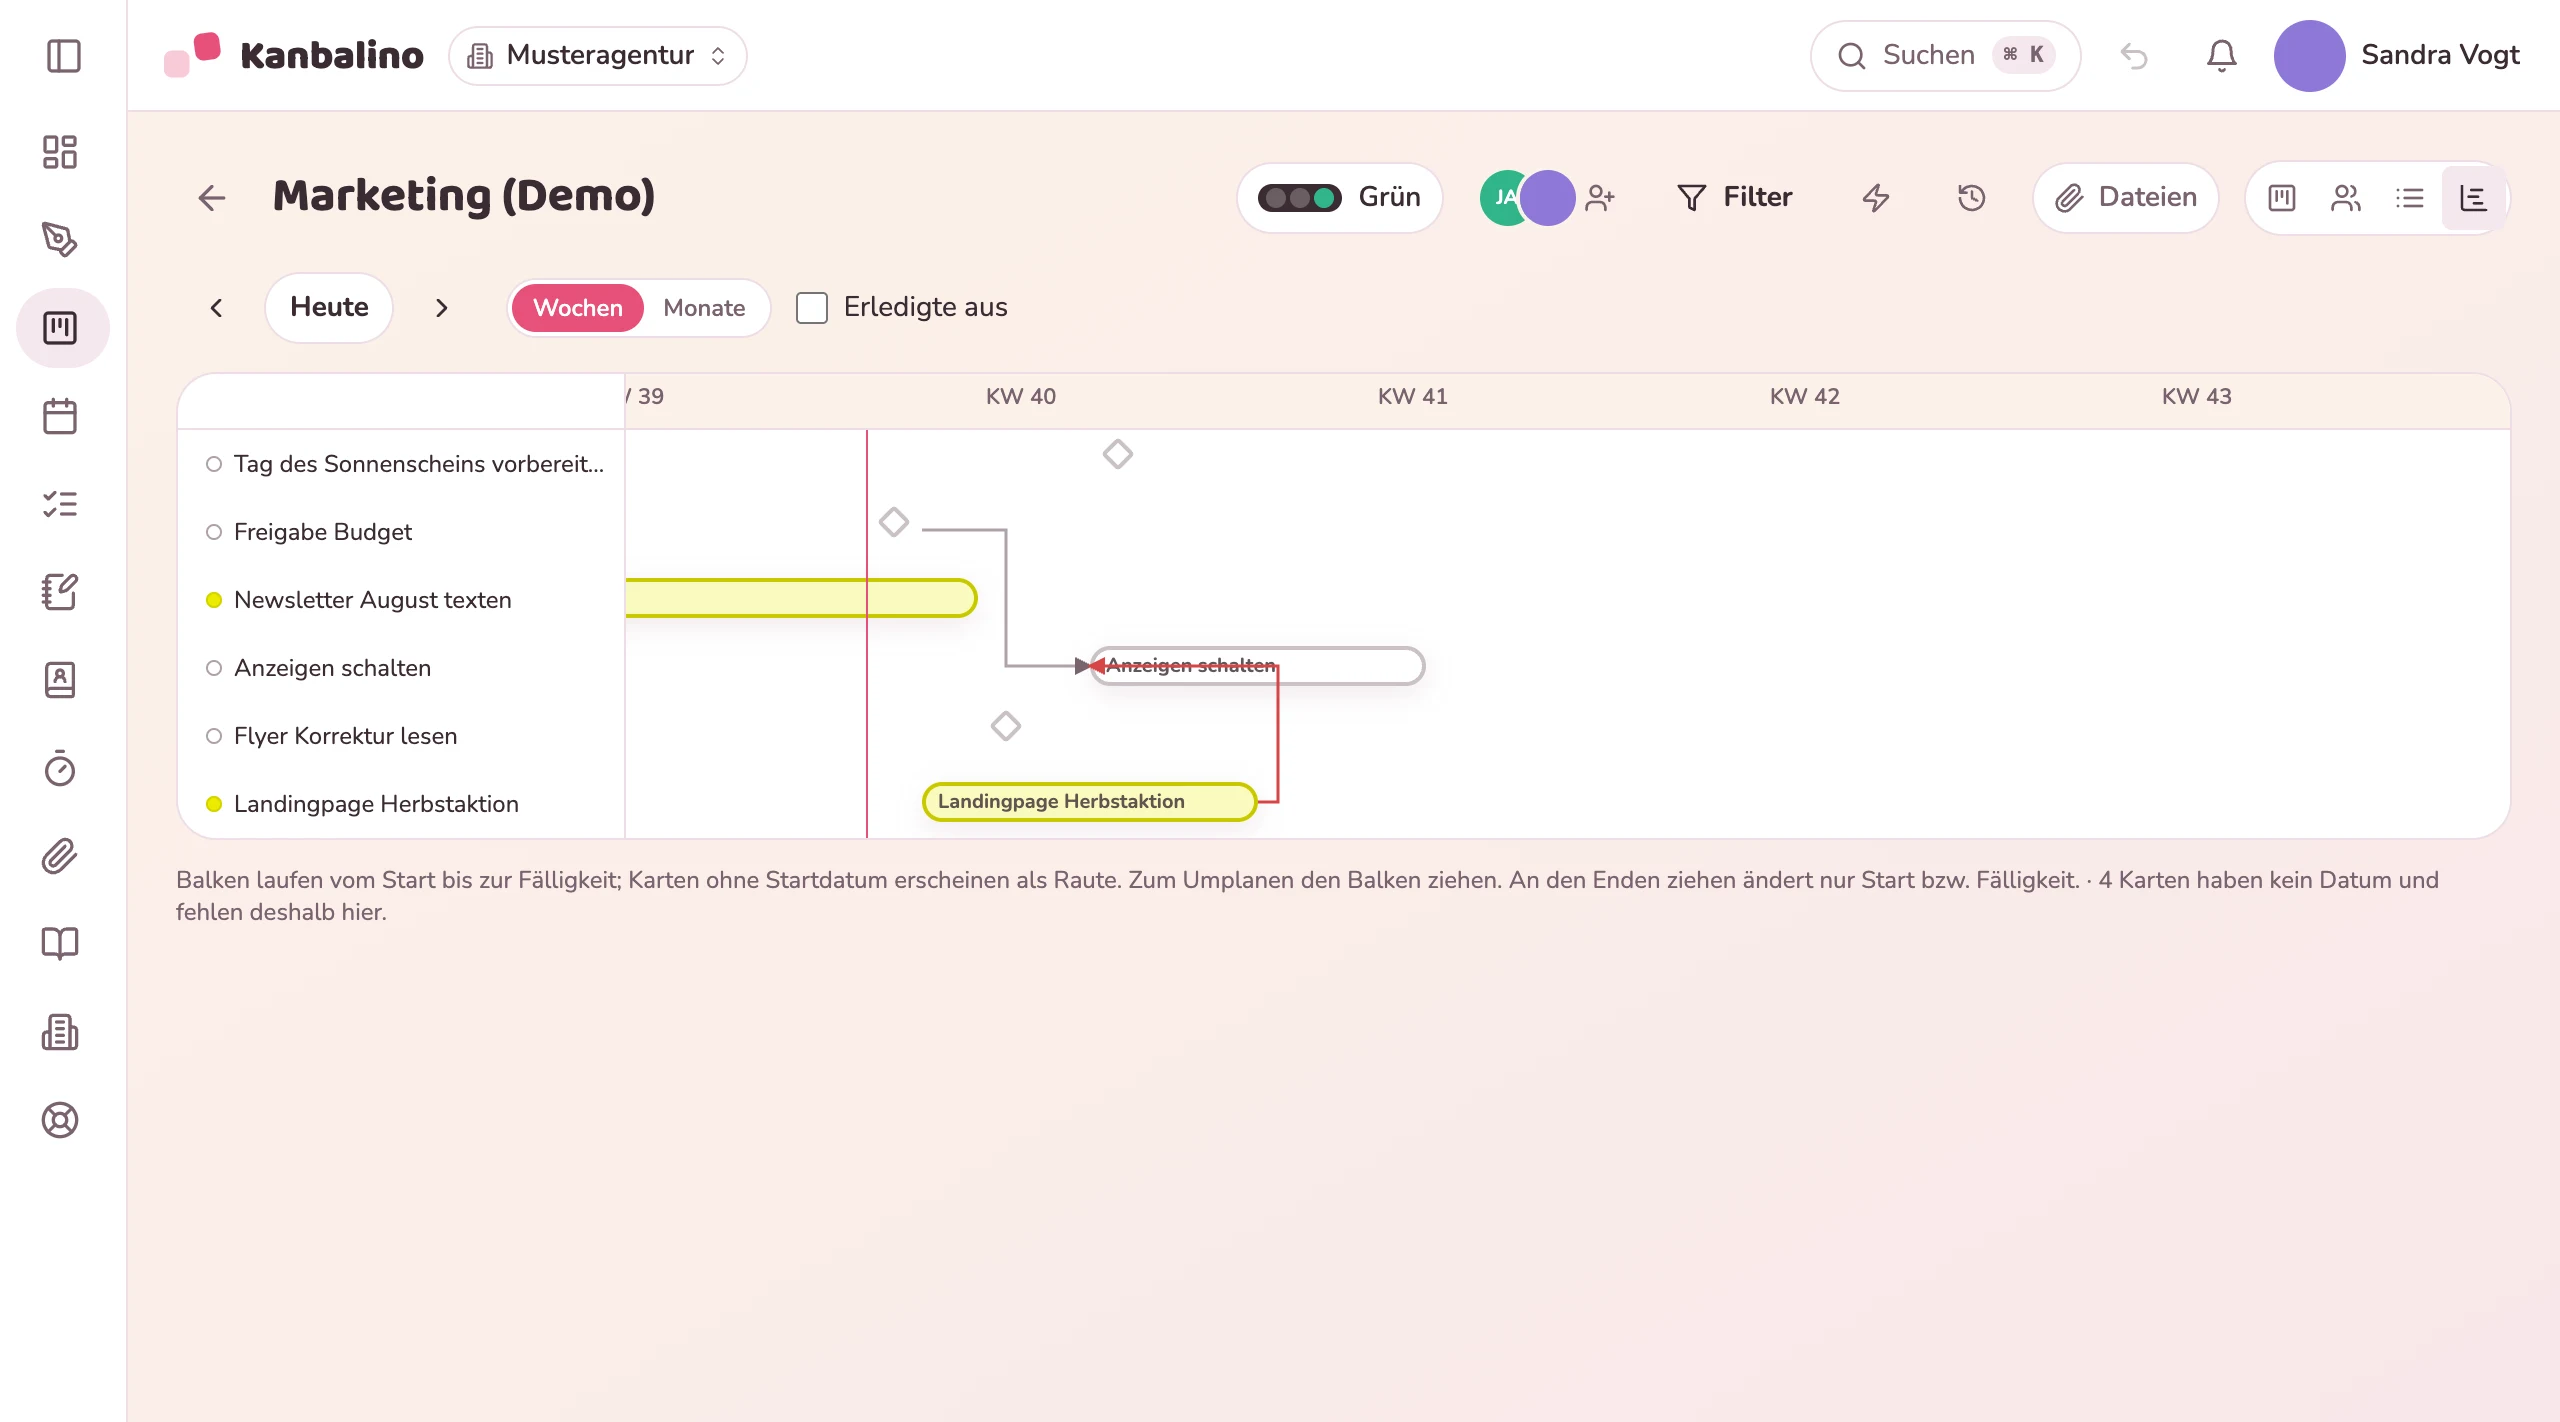This screenshot has height=1422, width=2560.
Task: Select the Landingpage Herbstaktion Gantt bar
Action: point(1089,802)
